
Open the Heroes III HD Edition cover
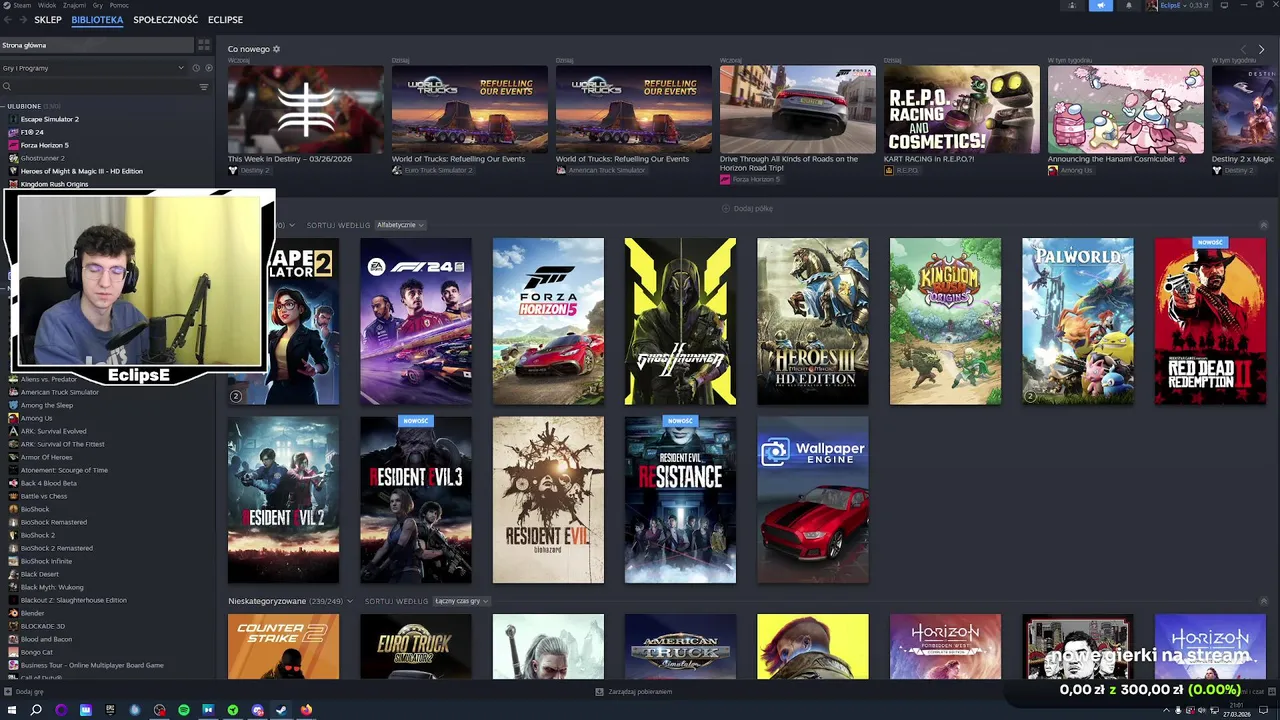[x=813, y=321]
